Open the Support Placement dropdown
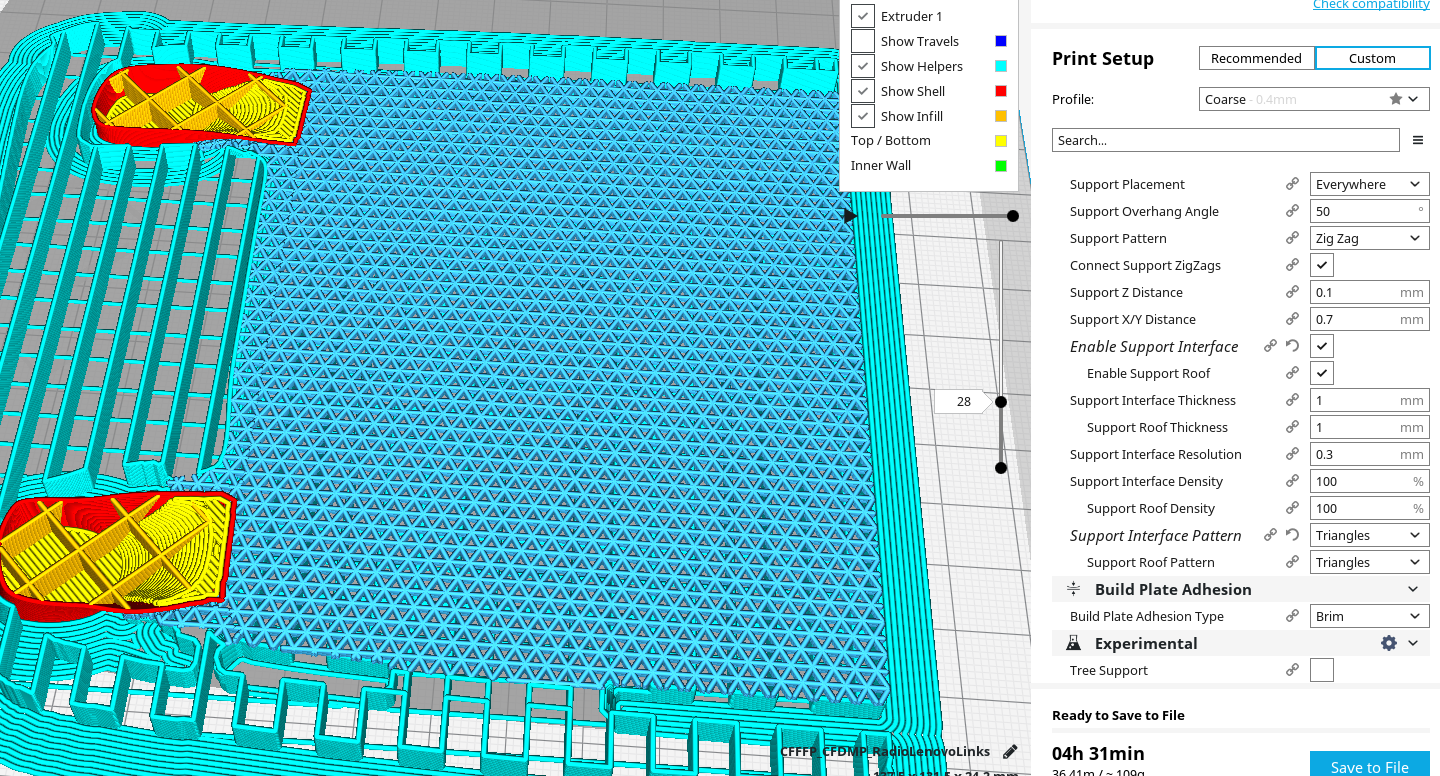The width and height of the screenshot is (1440, 776). tap(1369, 184)
